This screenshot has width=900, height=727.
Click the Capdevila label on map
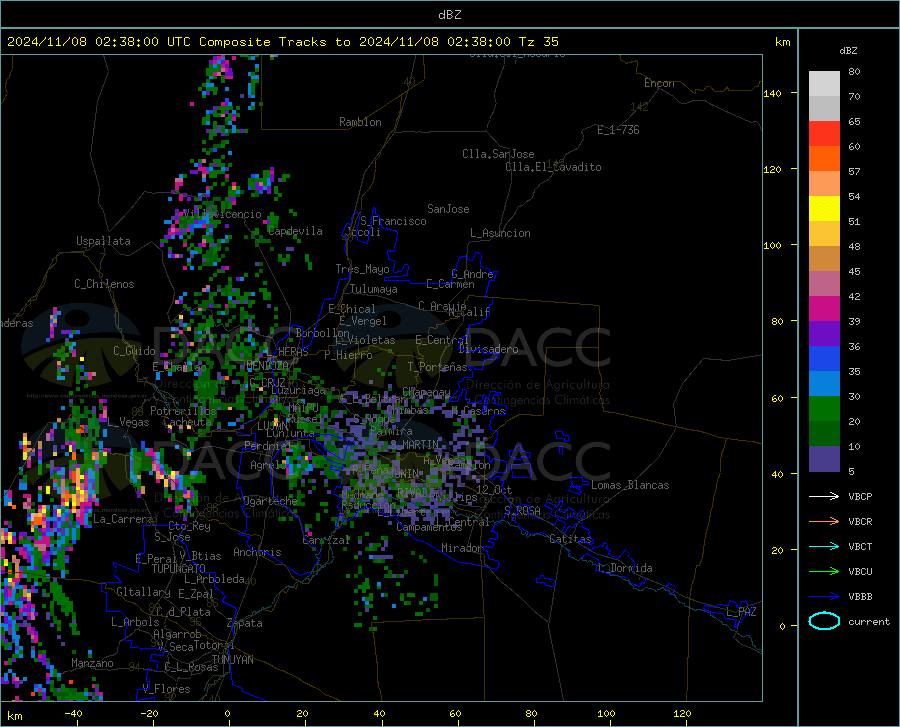[x=295, y=231]
